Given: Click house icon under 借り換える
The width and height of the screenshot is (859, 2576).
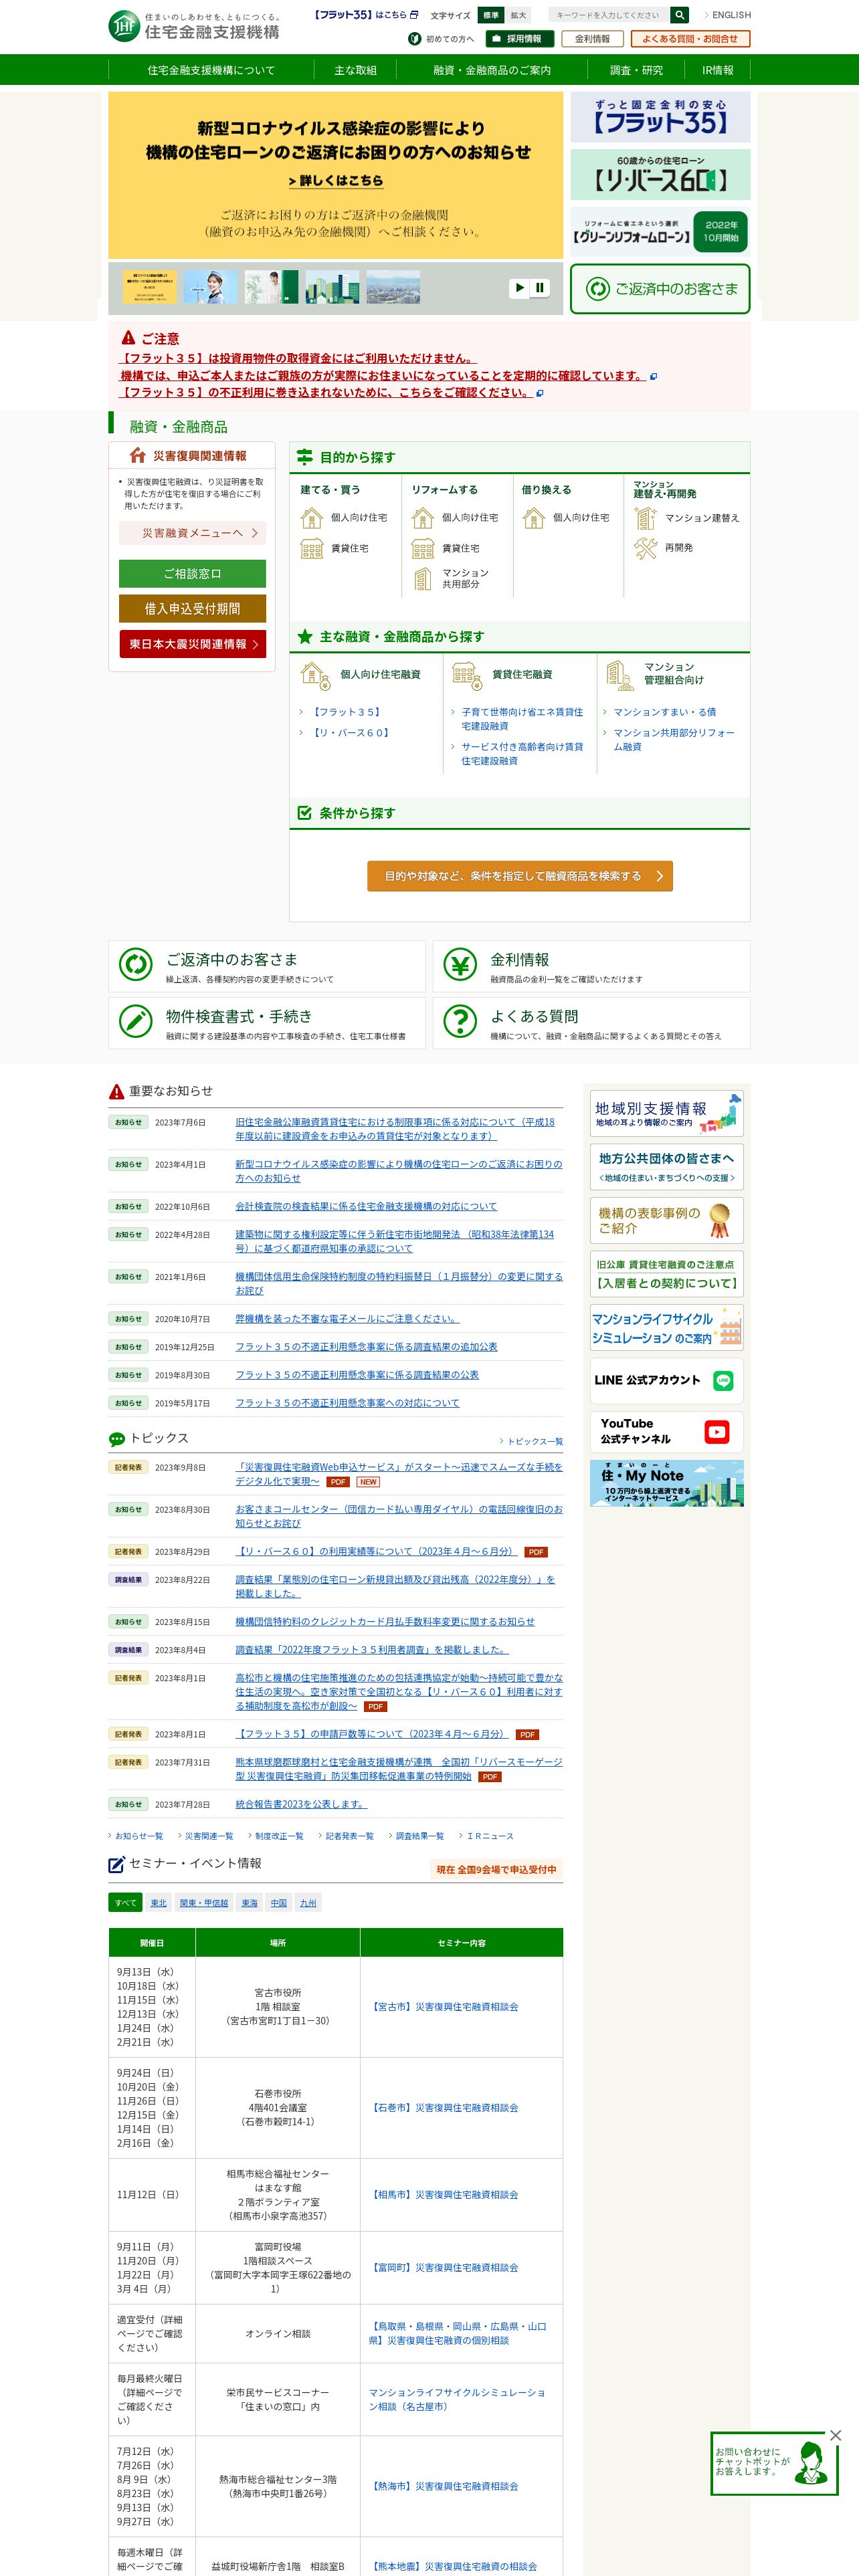Looking at the screenshot, I should (533, 518).
